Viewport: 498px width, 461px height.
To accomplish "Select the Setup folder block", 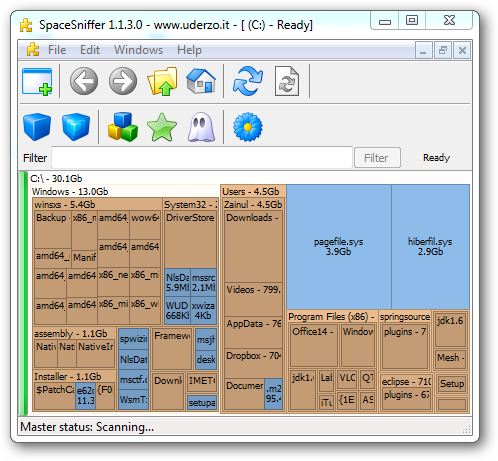I will click(452, 384).
